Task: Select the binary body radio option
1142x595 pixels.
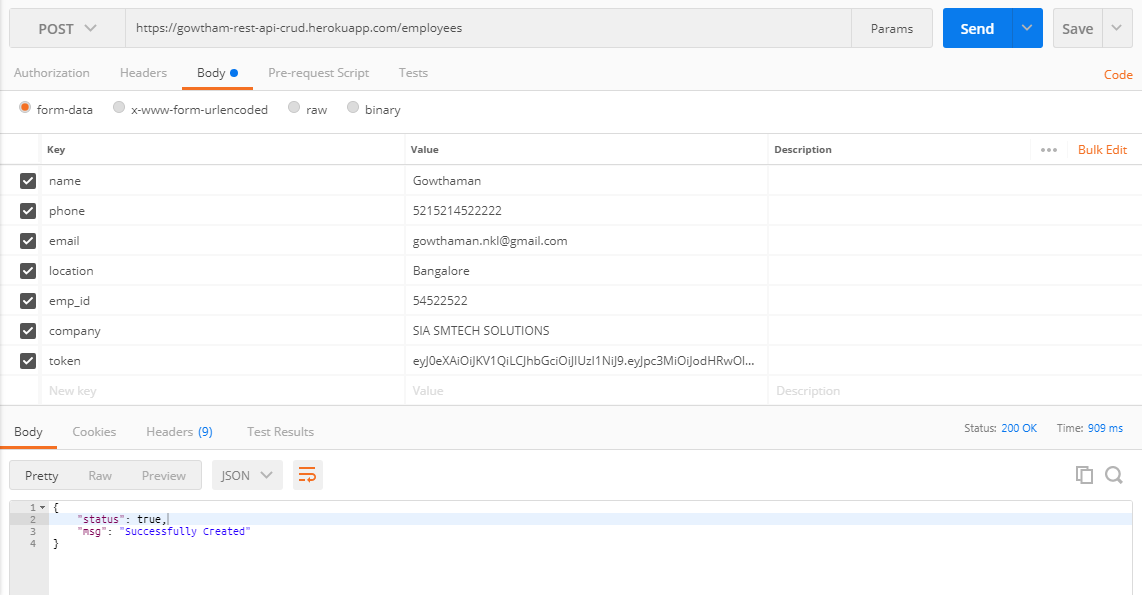Action: (x=353, y=108)
